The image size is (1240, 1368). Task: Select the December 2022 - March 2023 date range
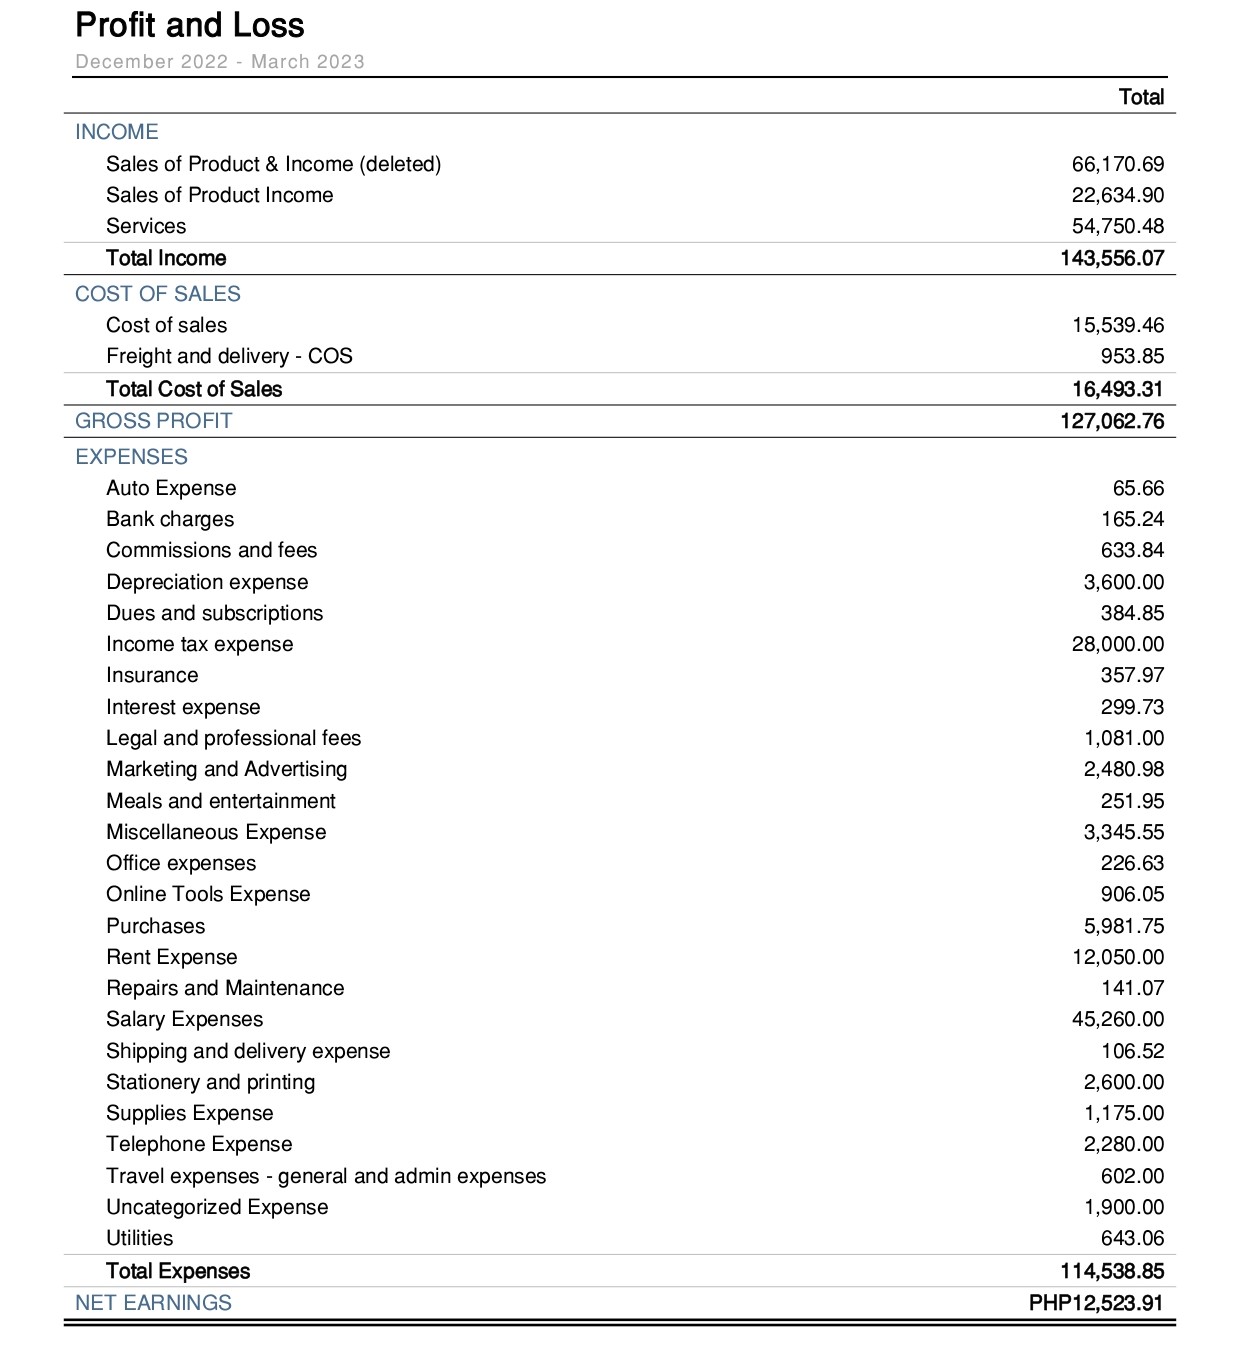(x=220, y=62)
